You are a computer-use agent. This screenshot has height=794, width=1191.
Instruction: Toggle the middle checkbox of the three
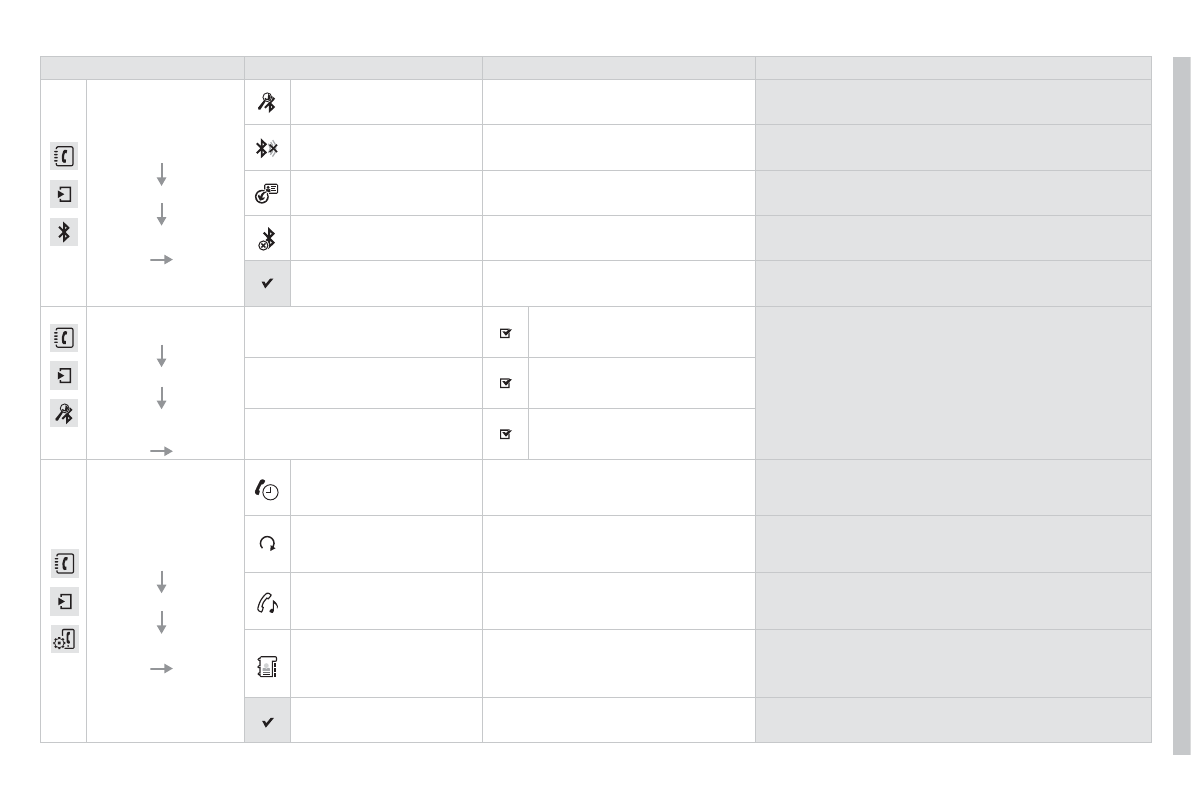coord(505,383)
